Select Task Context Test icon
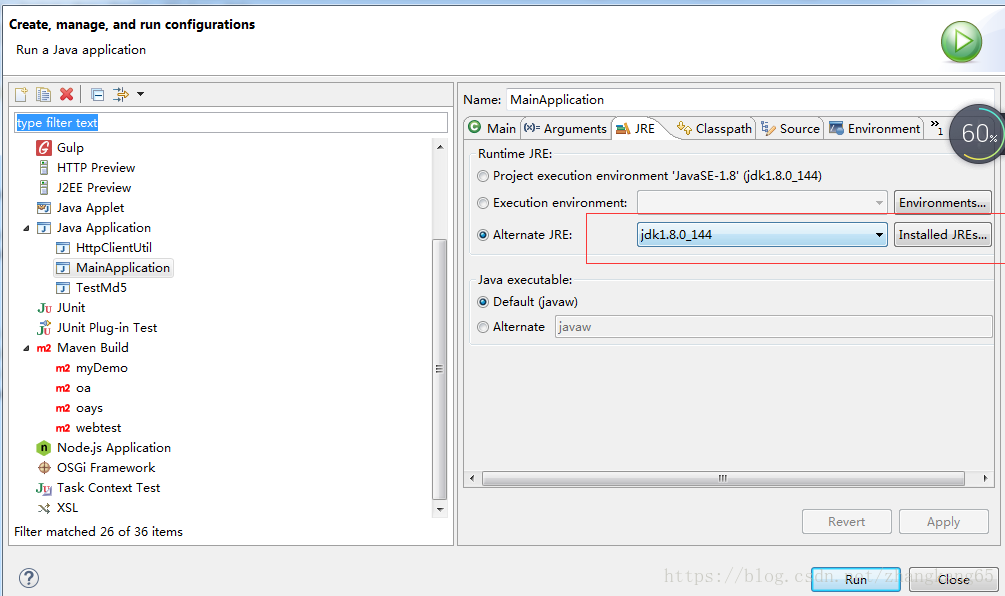This screenshot has width=1005, height=596. pyautogui.click(x=44, y=488)
